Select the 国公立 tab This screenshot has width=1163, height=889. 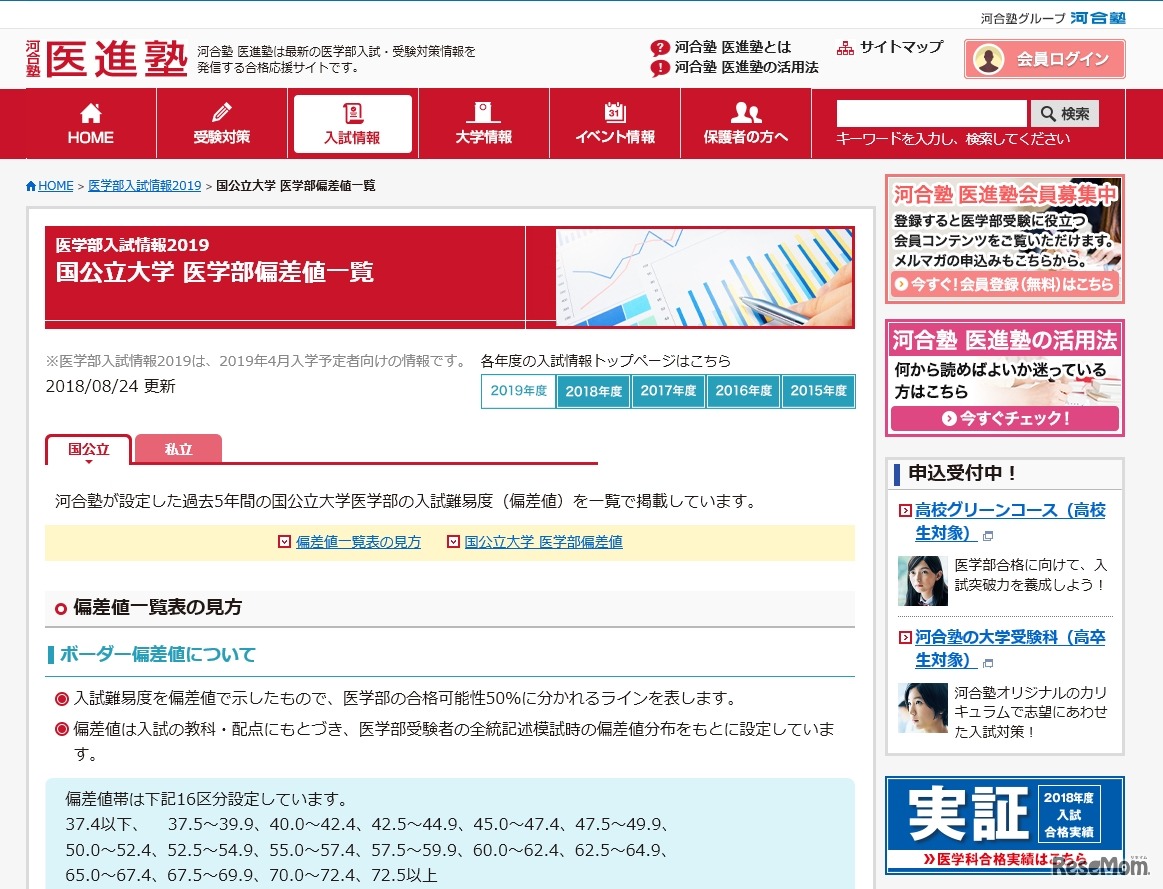[x=88, y=449]
